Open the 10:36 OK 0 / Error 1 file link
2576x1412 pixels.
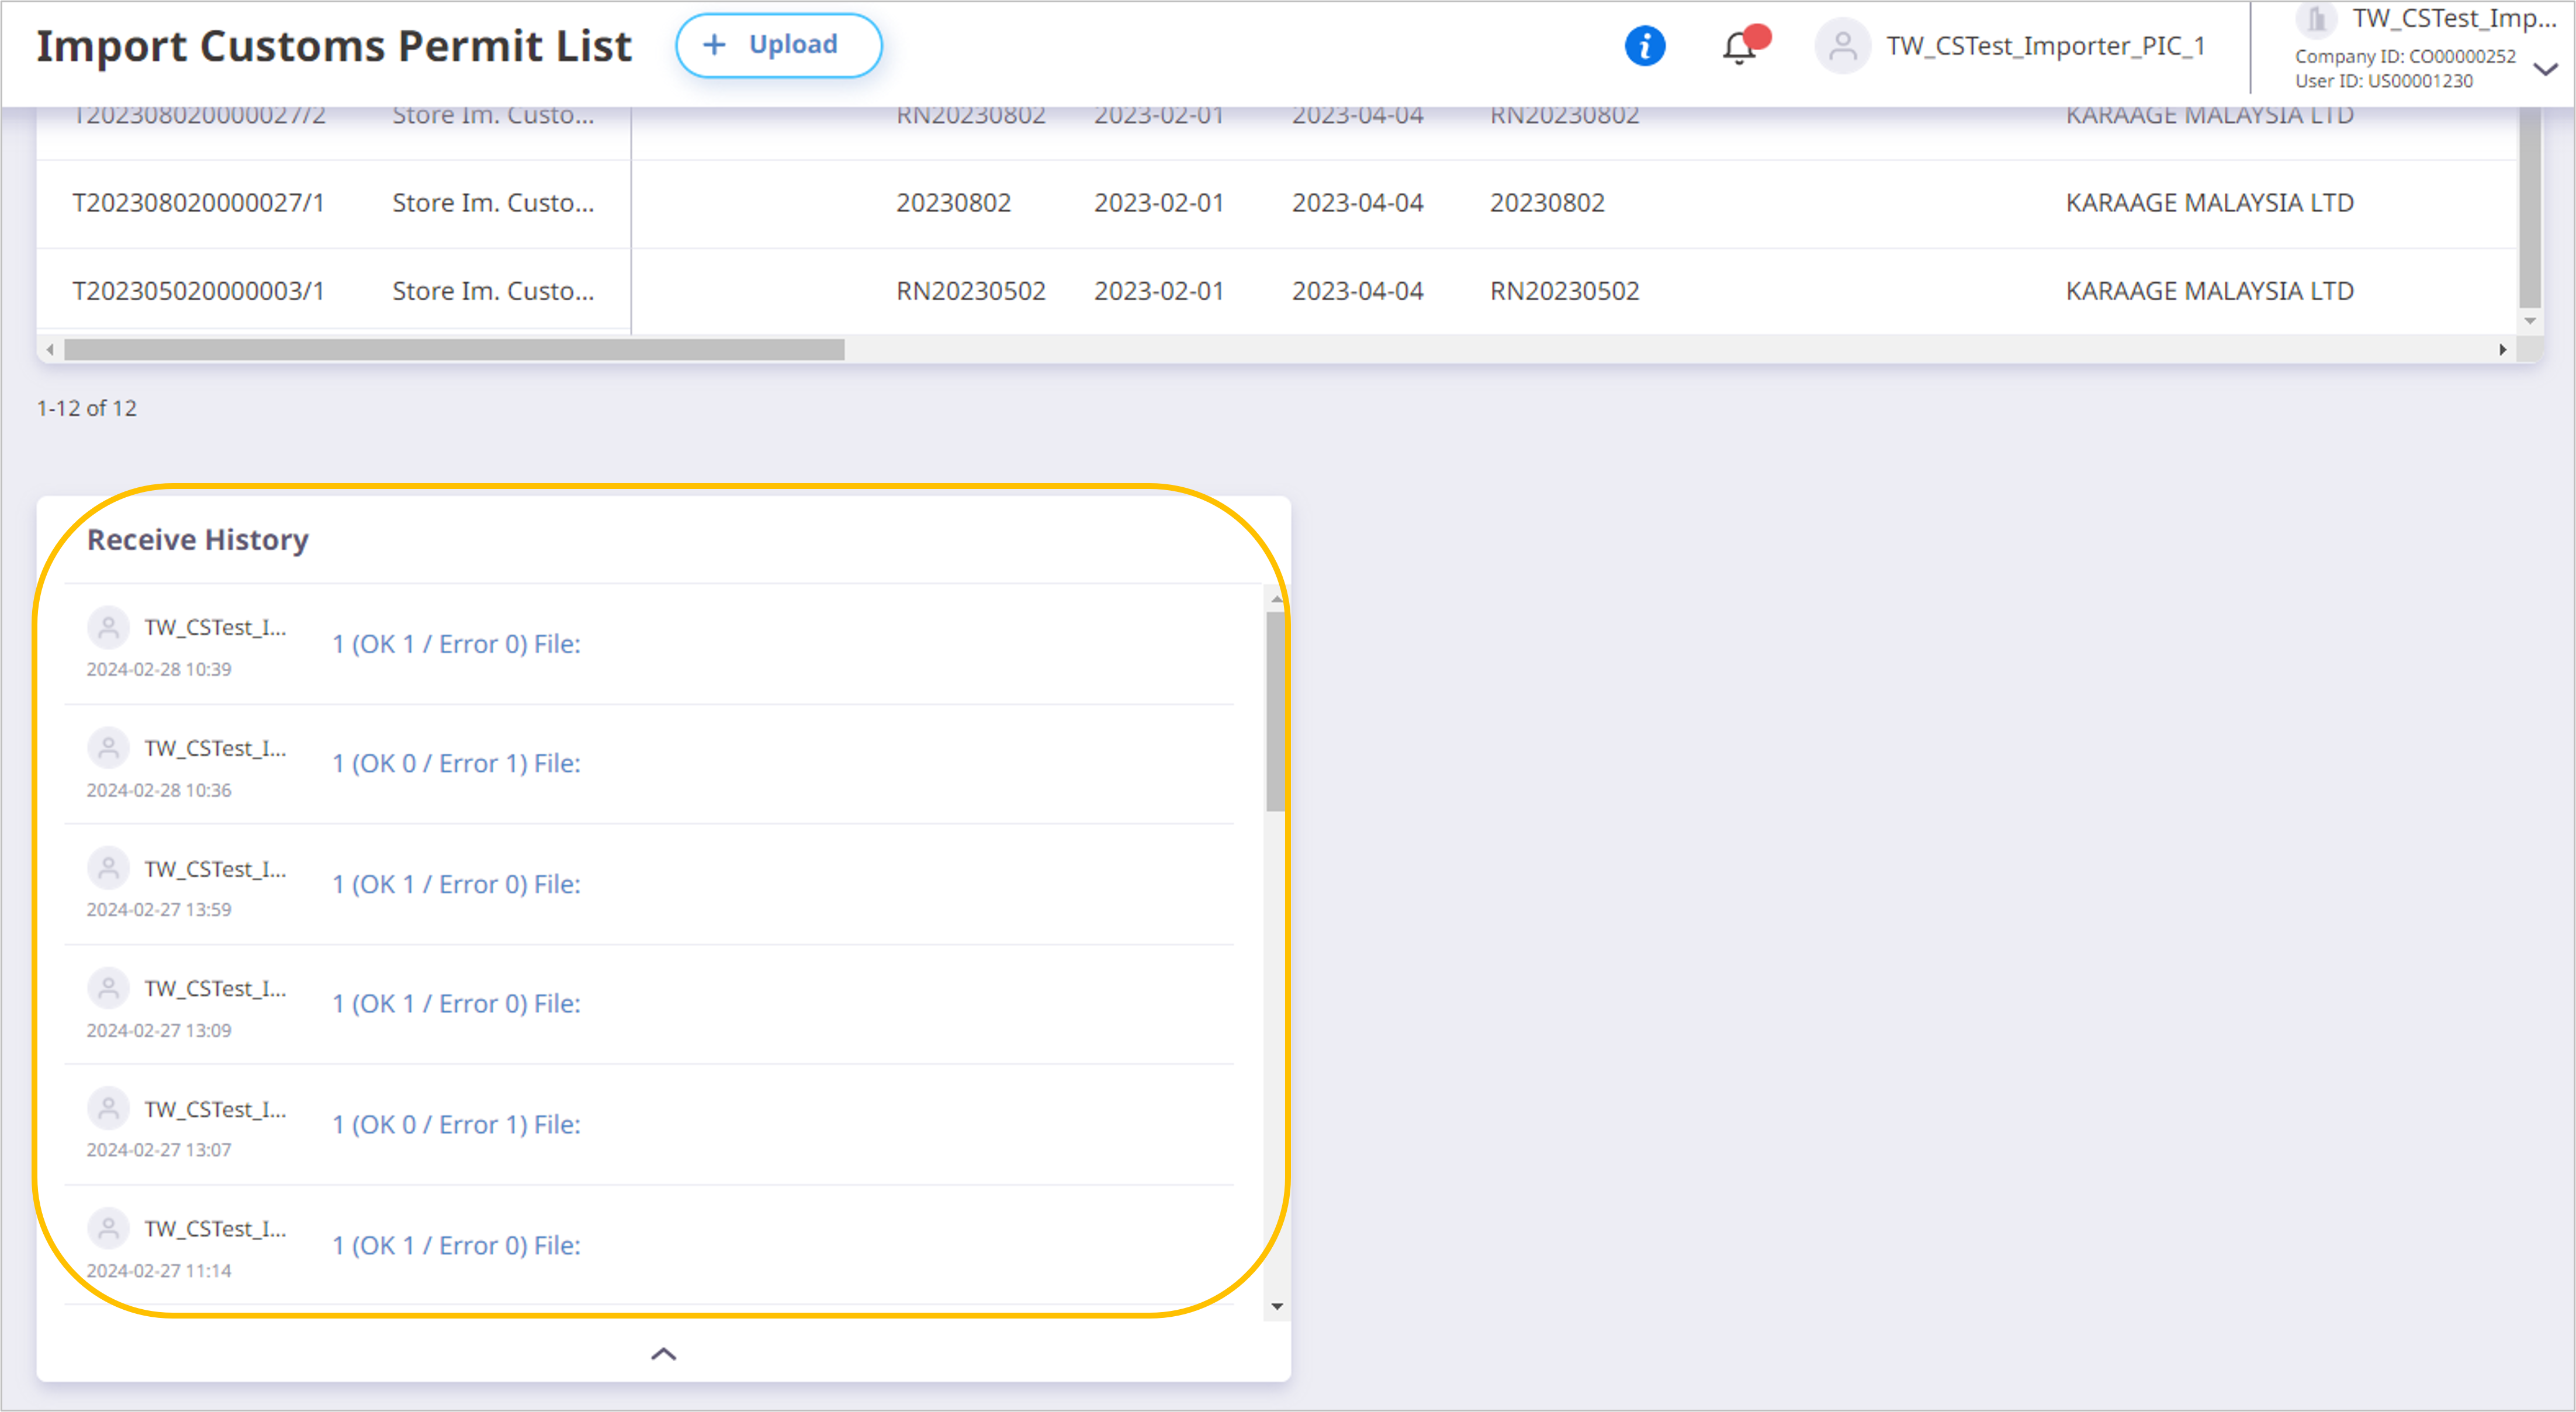pos(456,764)
